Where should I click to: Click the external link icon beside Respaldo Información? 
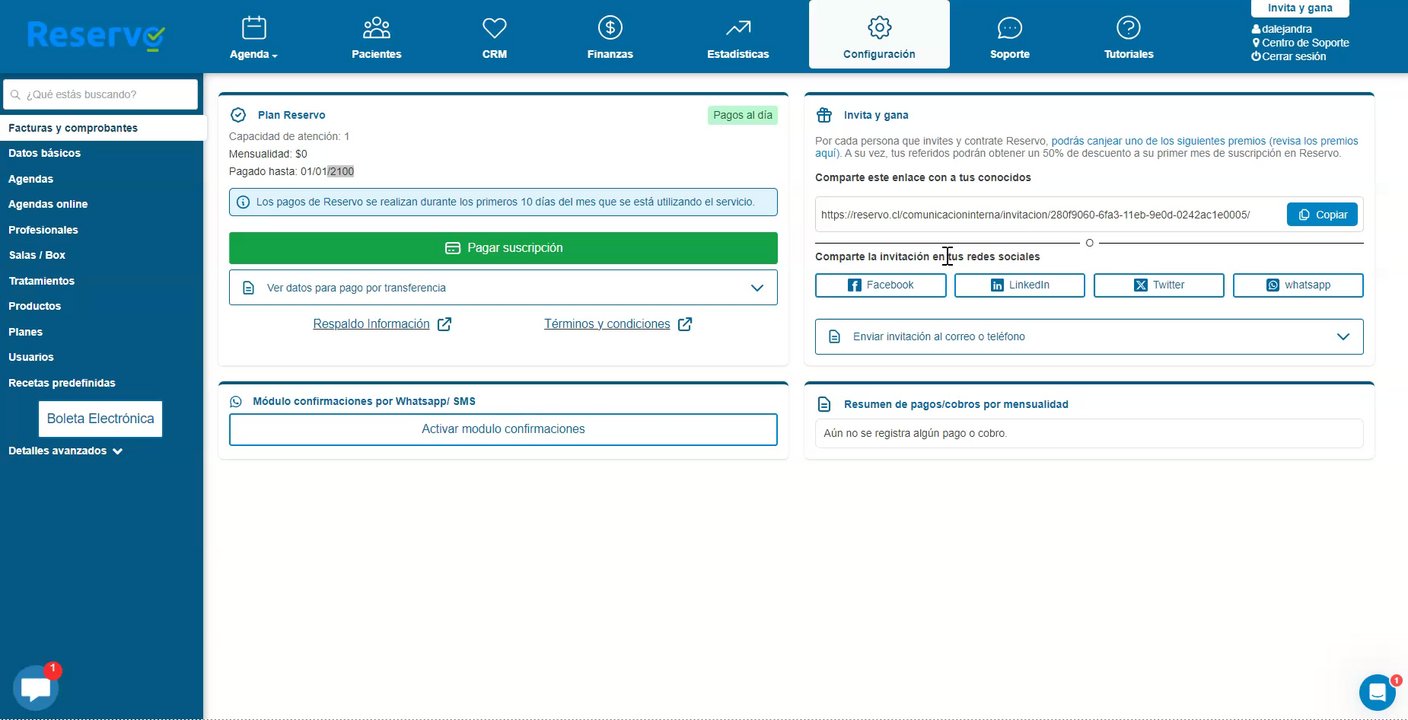point(444,324)
